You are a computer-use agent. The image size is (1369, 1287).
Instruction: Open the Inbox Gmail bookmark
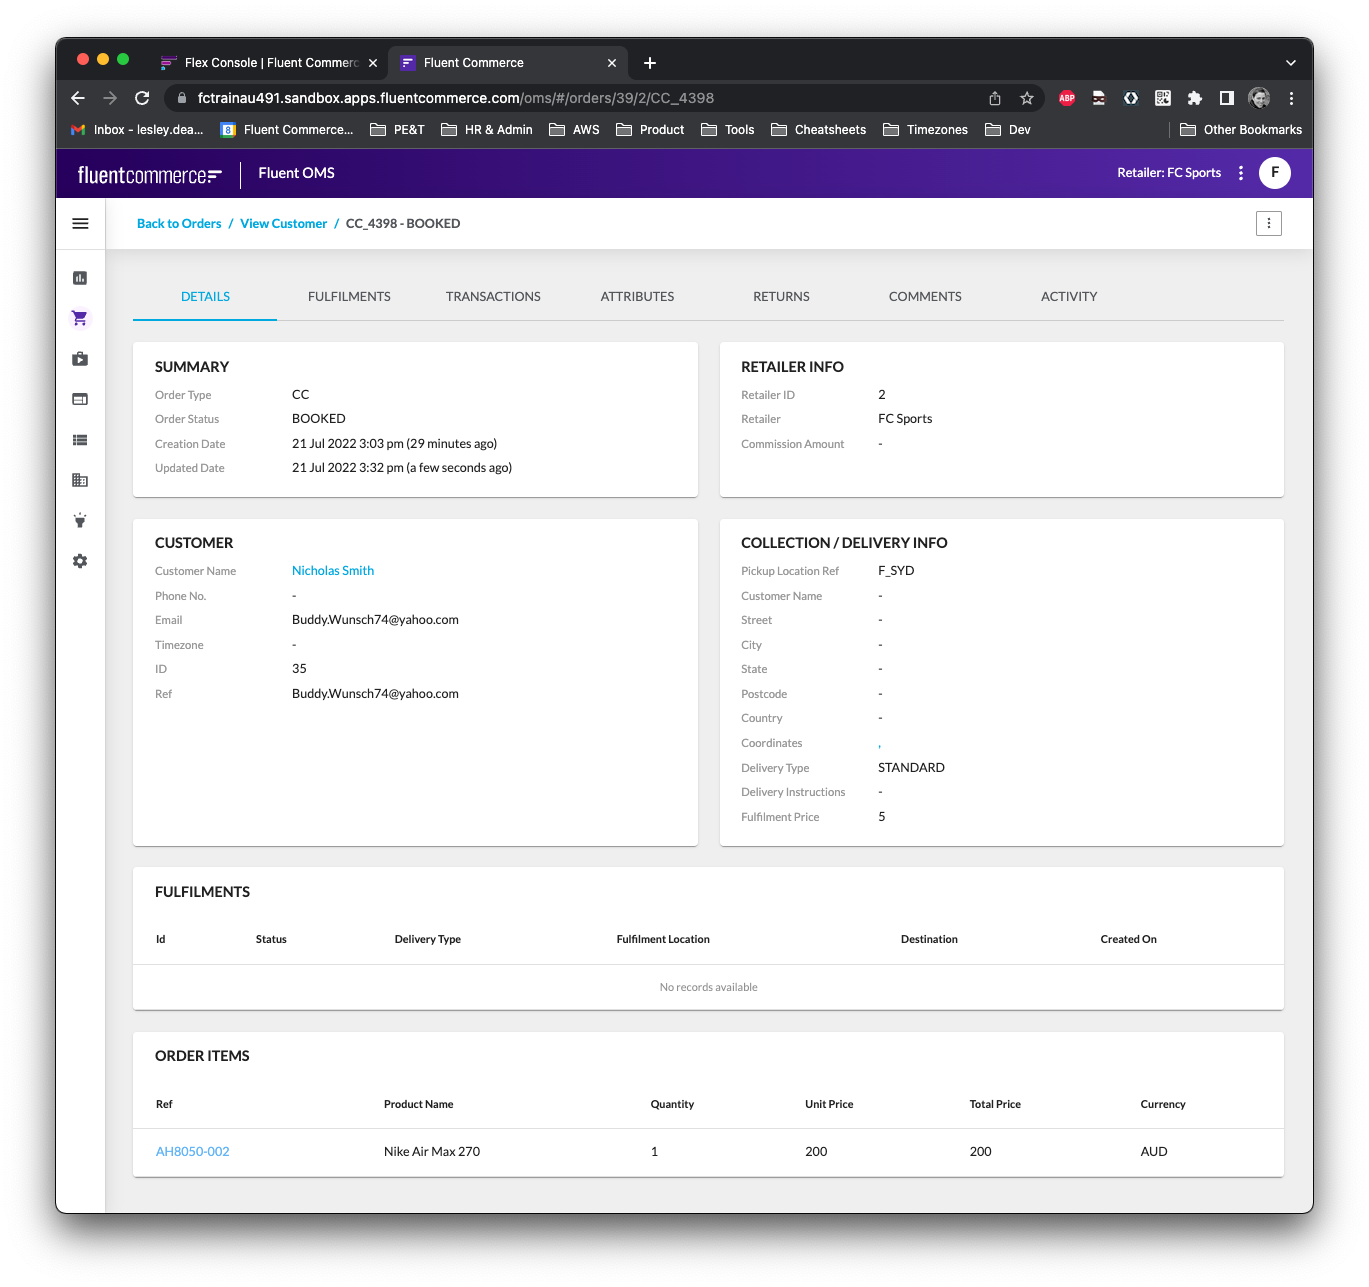(137, 130)
